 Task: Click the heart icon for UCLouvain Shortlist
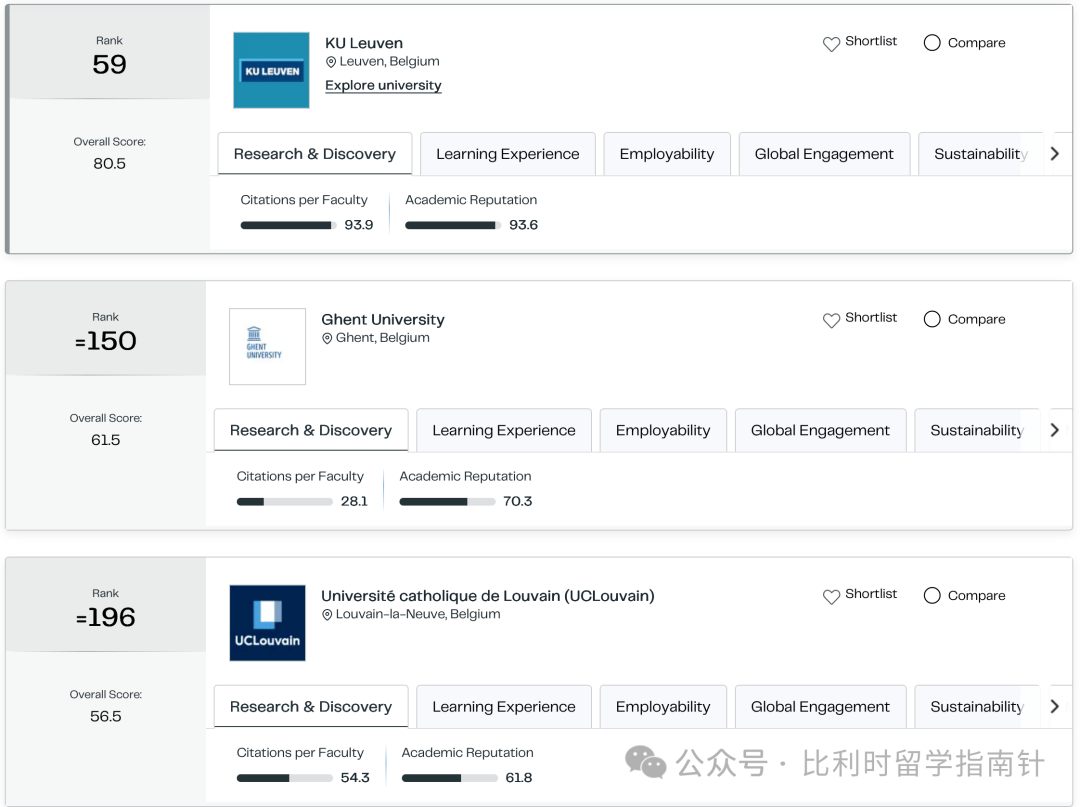[831, 596]
